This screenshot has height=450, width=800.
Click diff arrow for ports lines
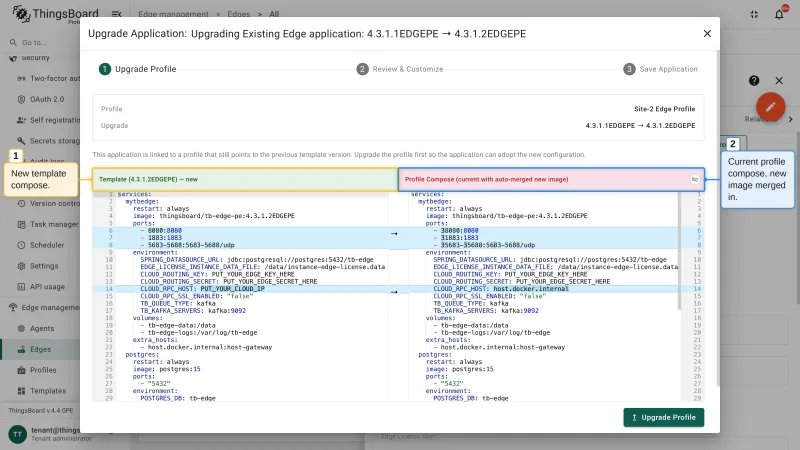click(394, 234)
